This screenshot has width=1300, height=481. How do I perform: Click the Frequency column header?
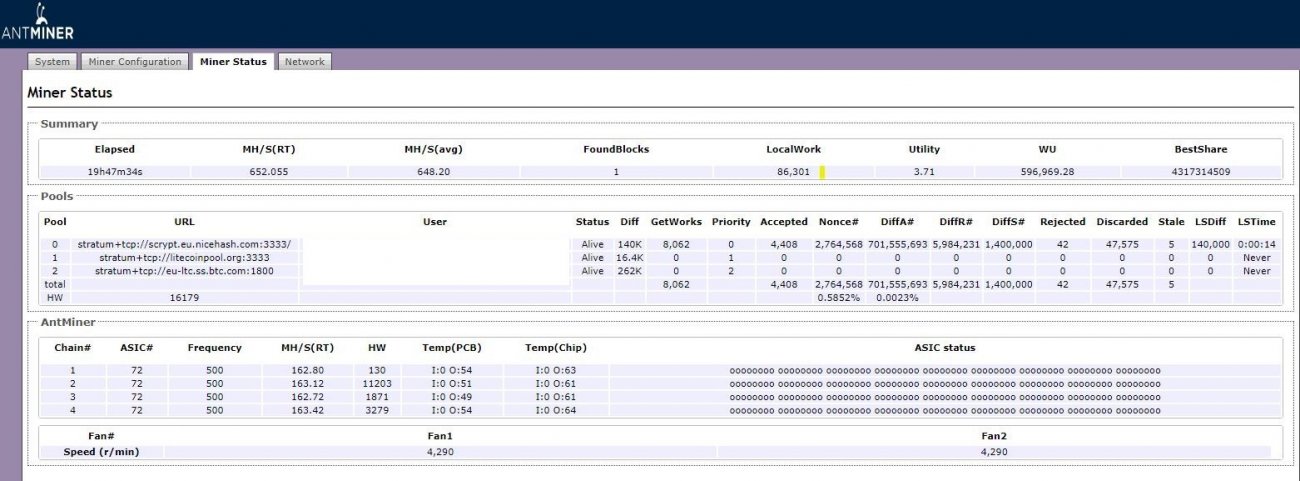coord(214,347)
